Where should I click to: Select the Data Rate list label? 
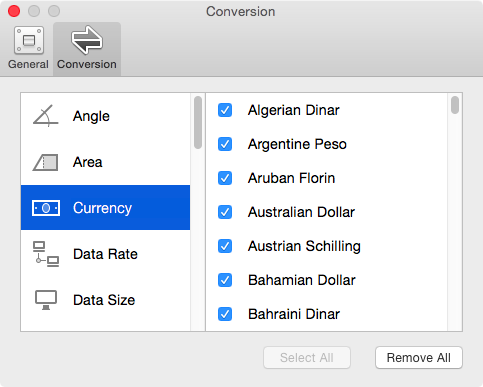tap(105, 254)
